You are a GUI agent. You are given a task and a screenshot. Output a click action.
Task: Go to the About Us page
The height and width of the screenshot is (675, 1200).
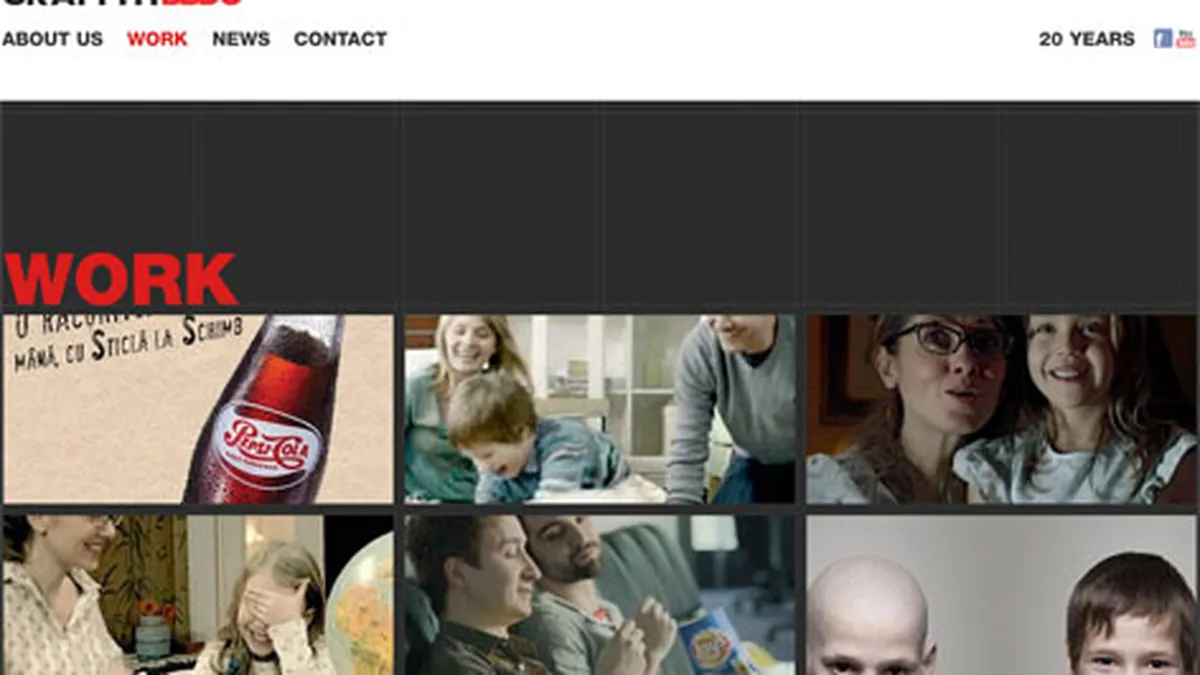[x=52, y=39]
